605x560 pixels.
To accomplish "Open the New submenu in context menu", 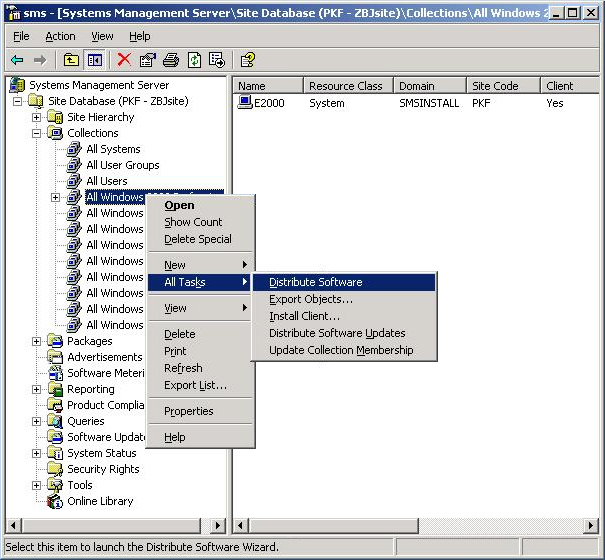I will click(200, 265).
